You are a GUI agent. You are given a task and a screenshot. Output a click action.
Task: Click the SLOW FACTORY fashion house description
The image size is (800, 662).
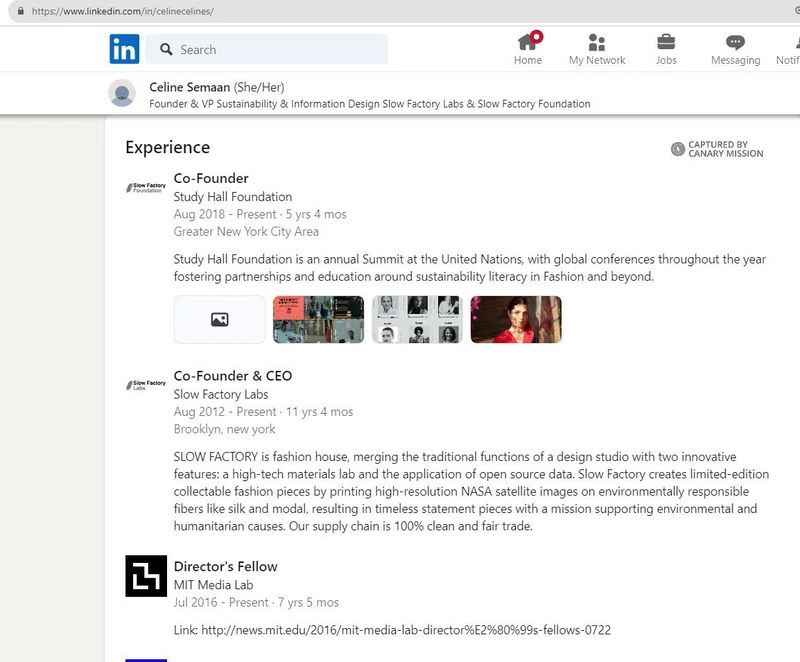[x=471, y=491]
